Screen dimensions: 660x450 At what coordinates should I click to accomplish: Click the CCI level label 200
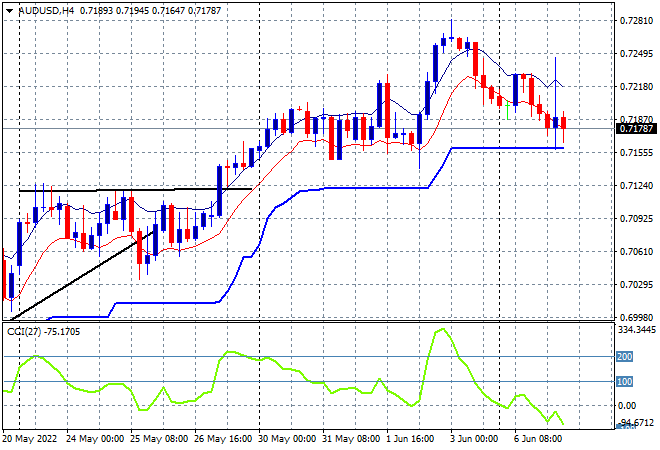624,357
